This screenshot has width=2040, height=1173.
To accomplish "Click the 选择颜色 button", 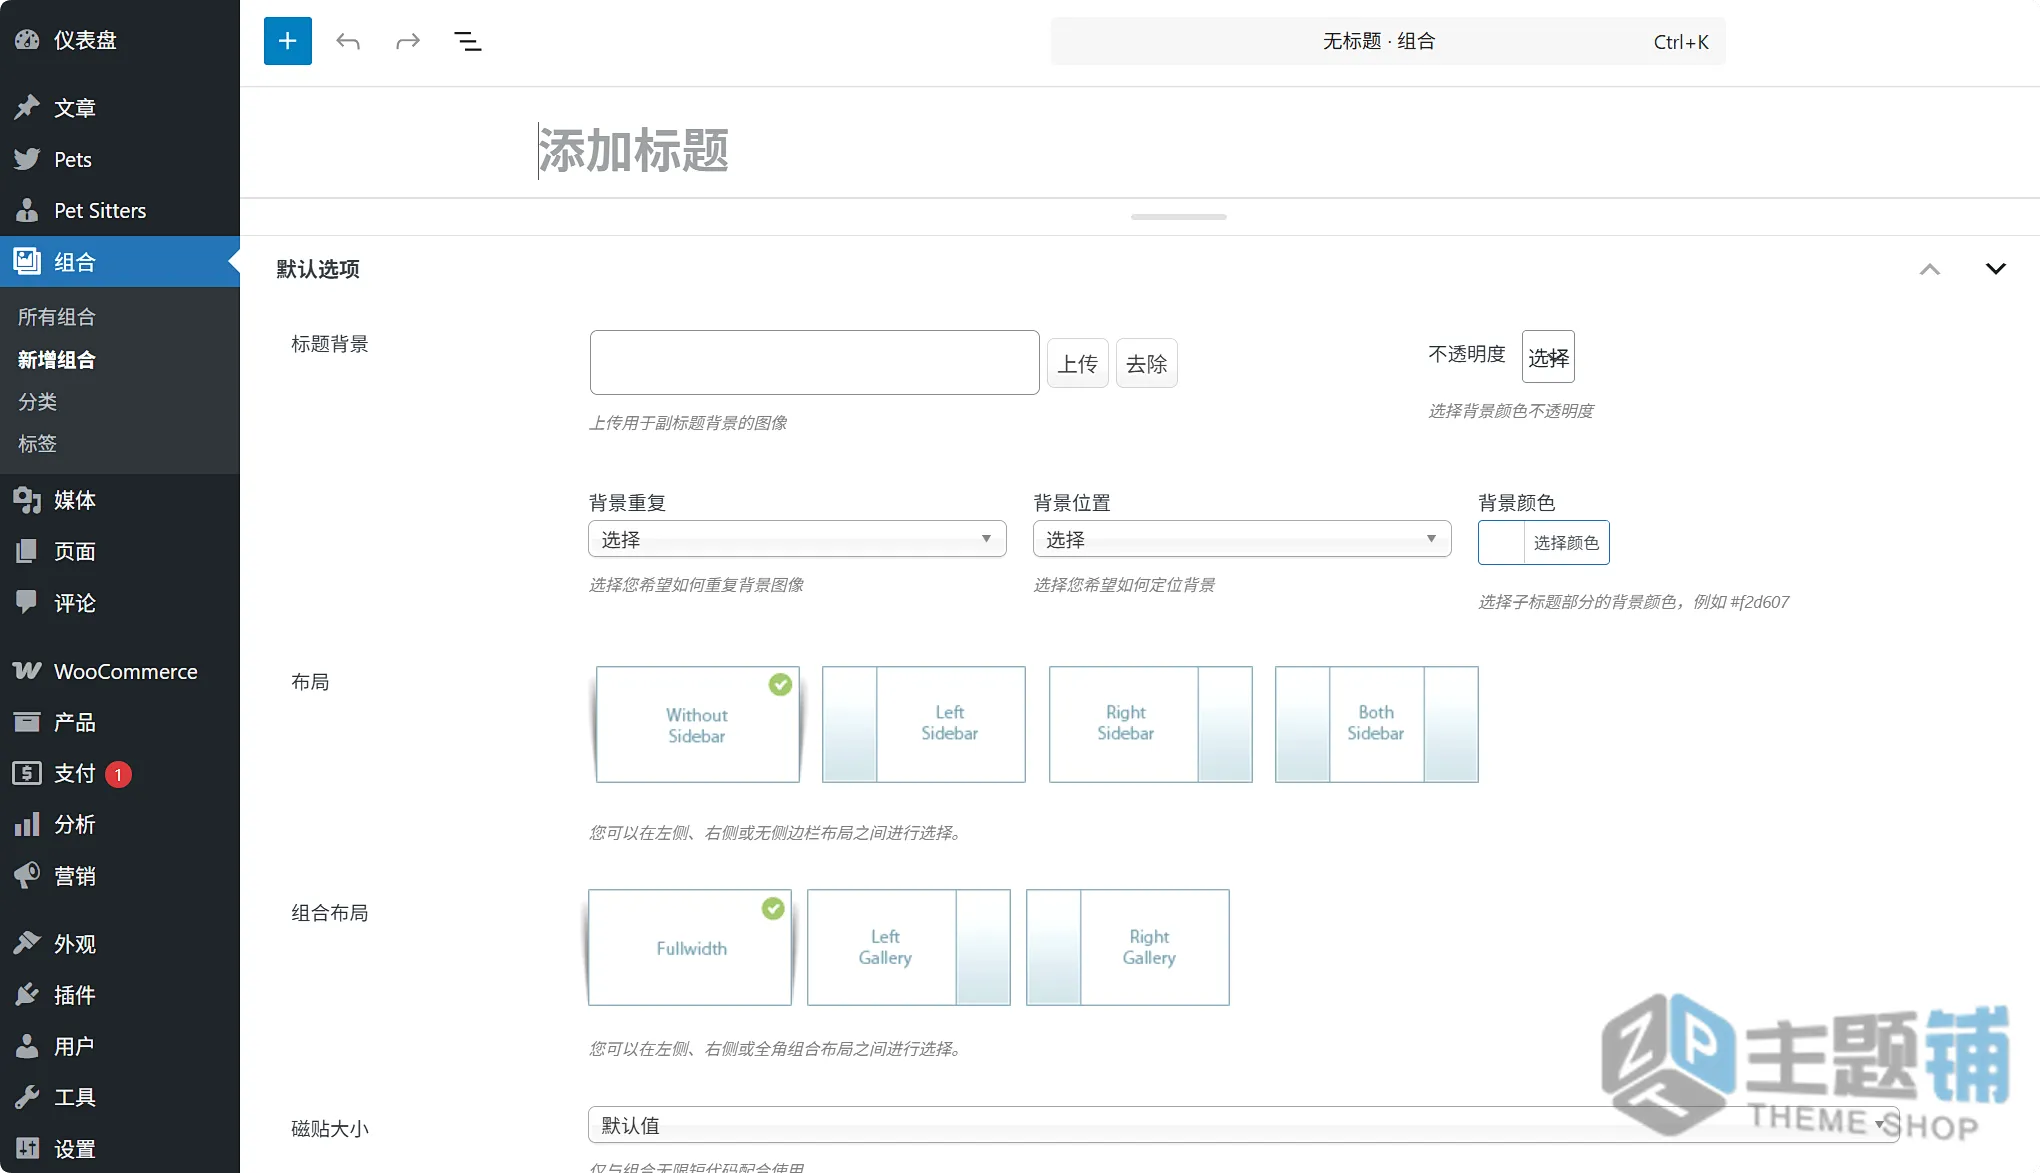I will (1566, 543).
